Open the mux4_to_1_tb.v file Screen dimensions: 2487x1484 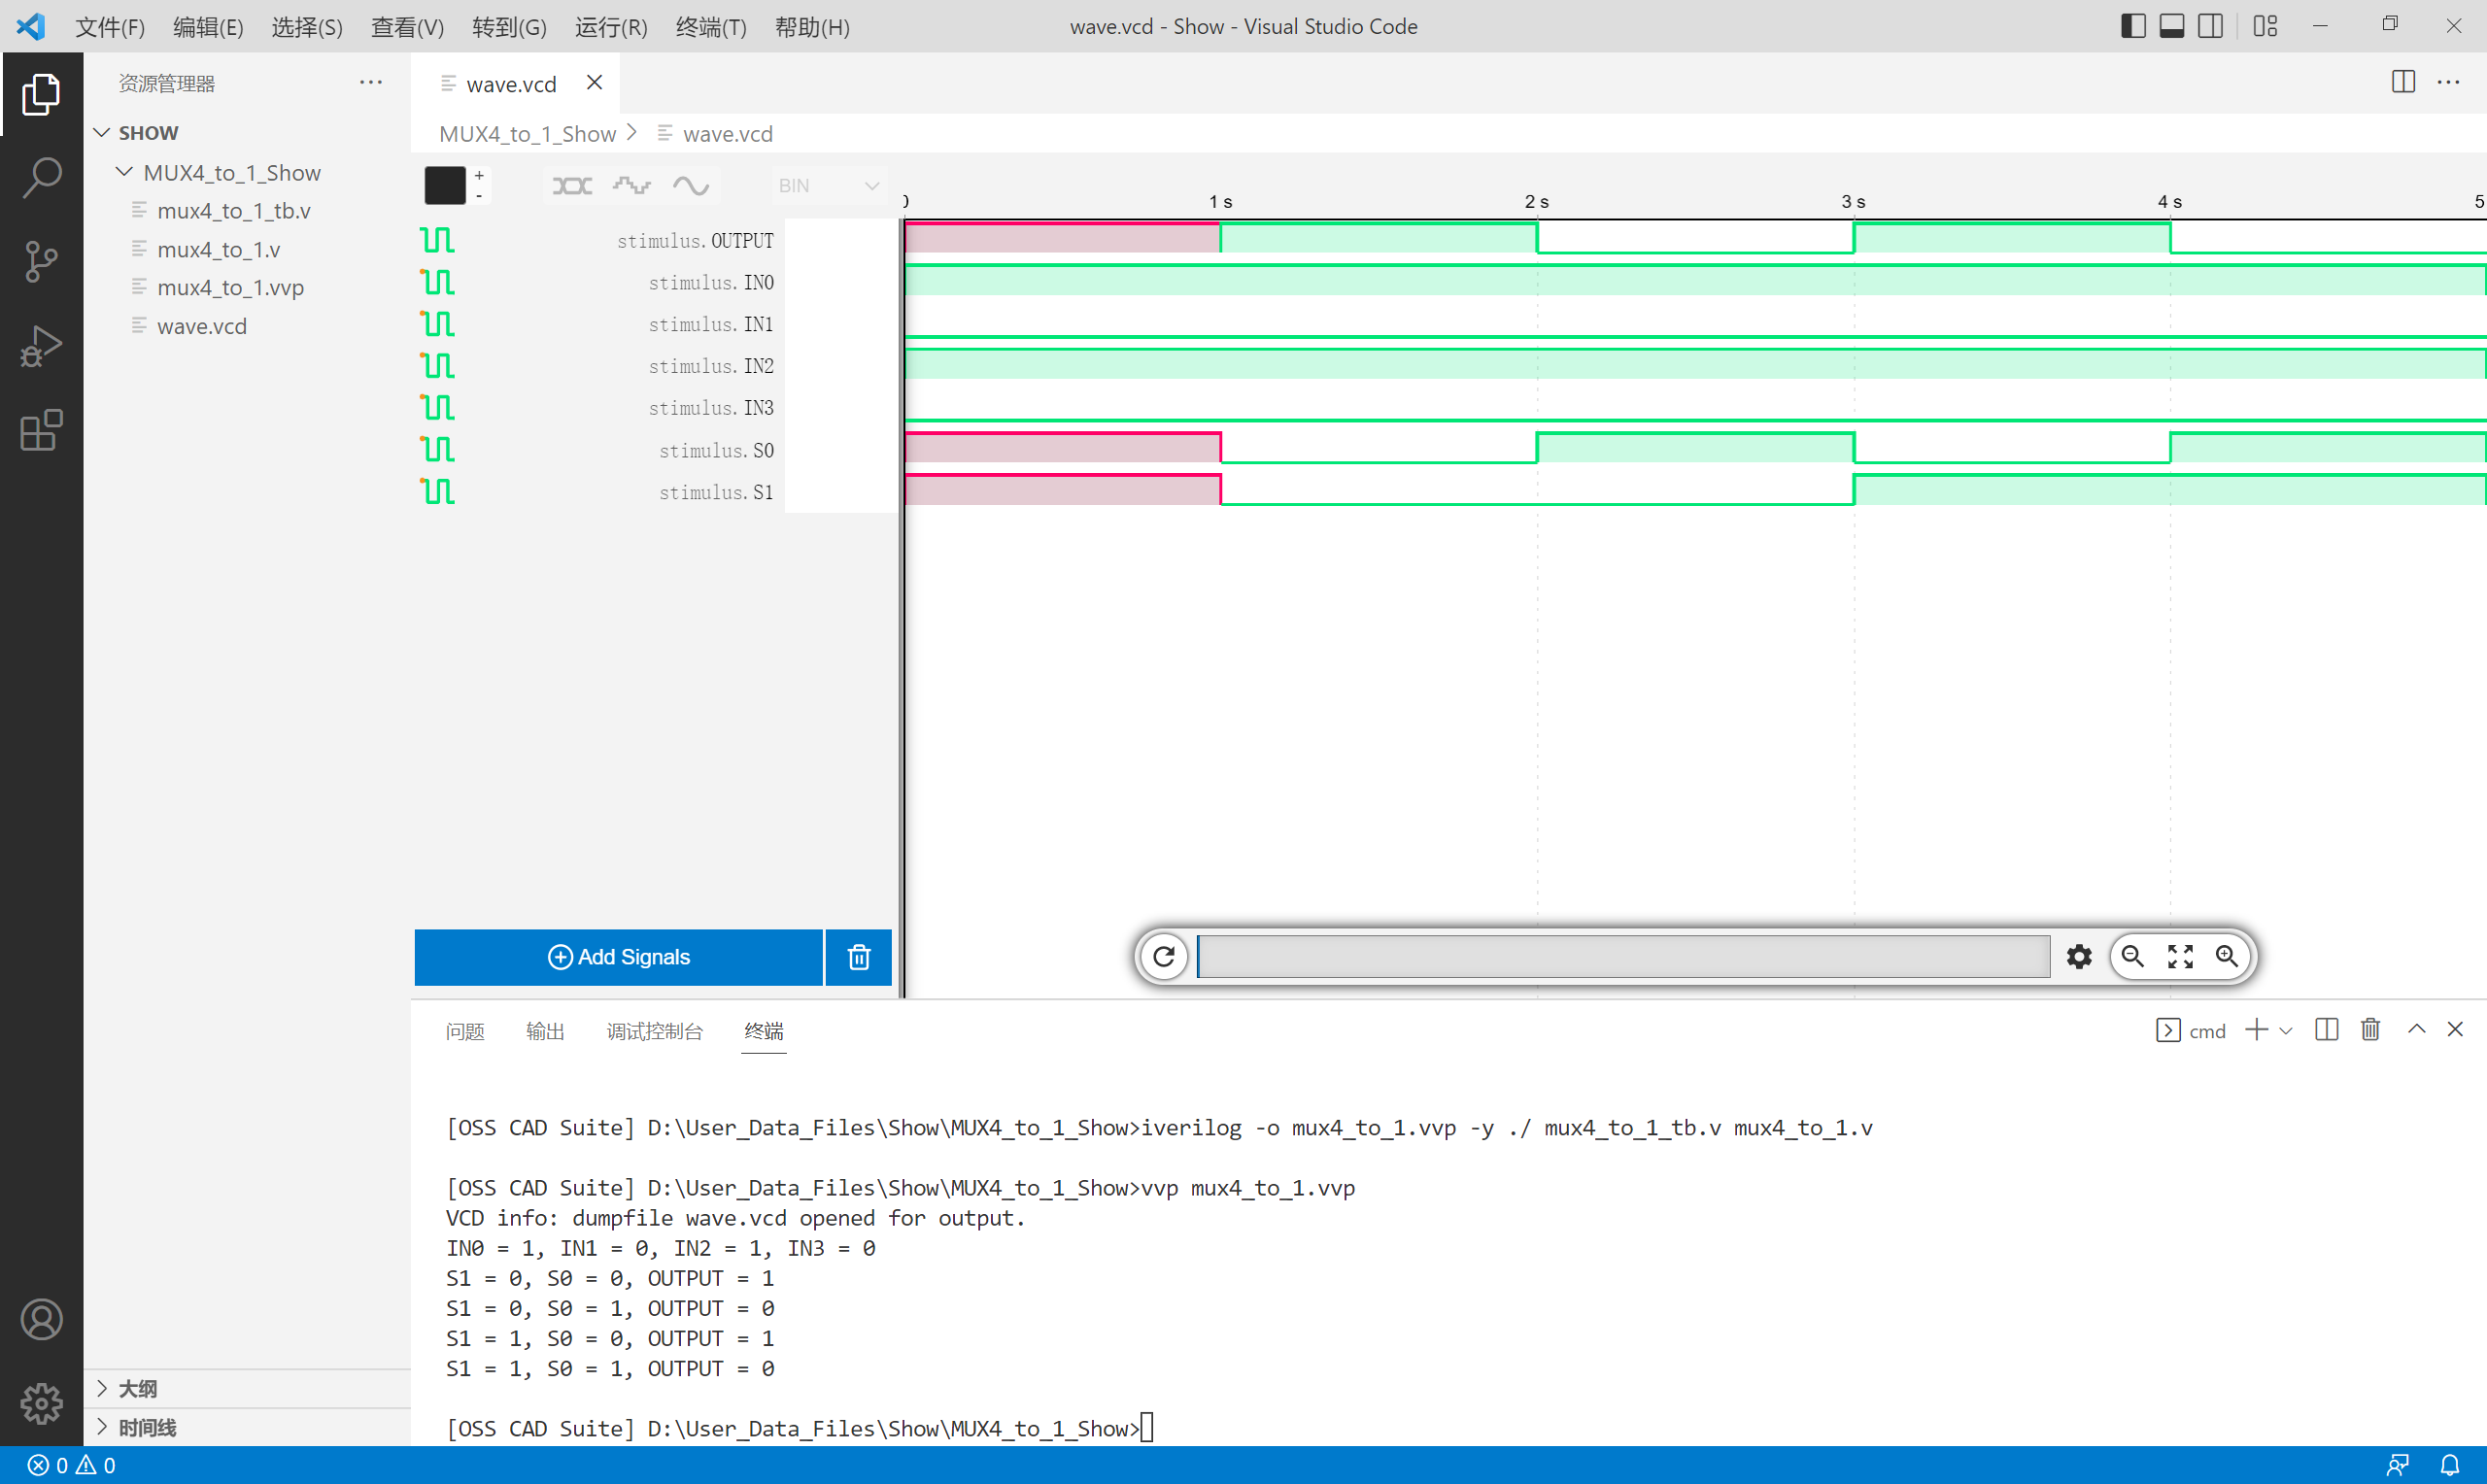234,211
